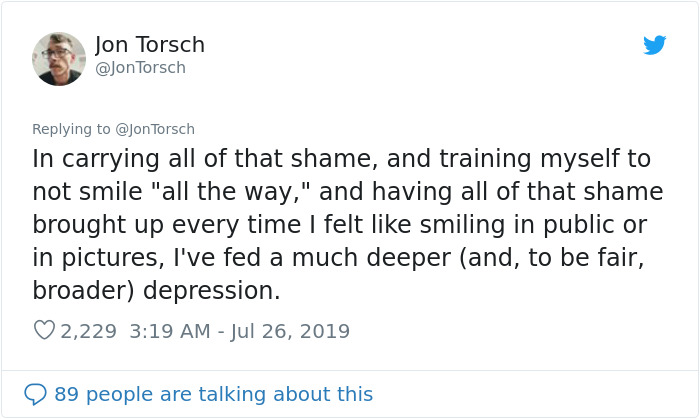Click @JonTorsch in the "Replying to" line
The image size is (700, 419).
(x=155, y=128)
